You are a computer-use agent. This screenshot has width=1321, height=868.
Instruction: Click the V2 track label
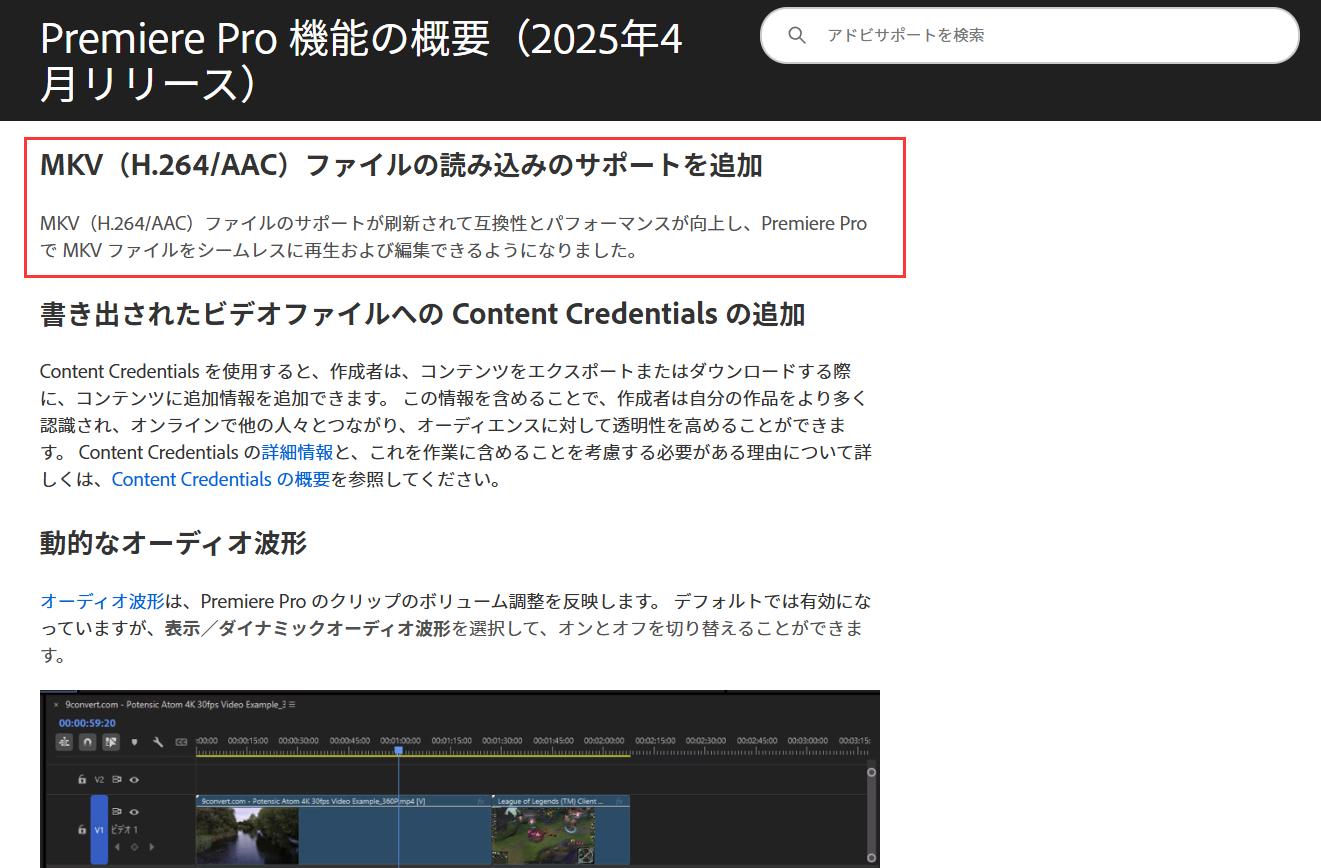point(99,779)
